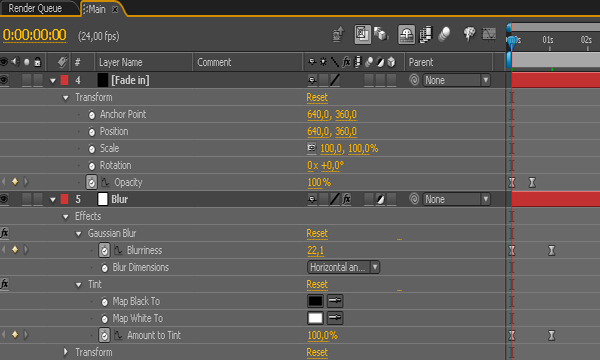Open the Parent dropdown for Blur layer

click(x=457, y=199)
